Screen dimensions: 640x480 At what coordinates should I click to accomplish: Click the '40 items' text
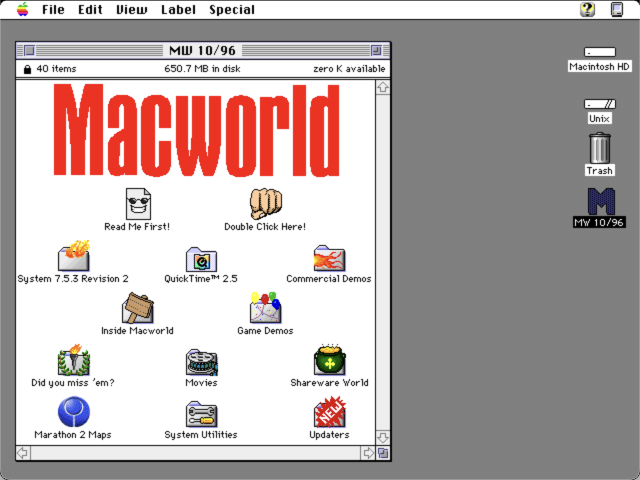tap(56, 69)
